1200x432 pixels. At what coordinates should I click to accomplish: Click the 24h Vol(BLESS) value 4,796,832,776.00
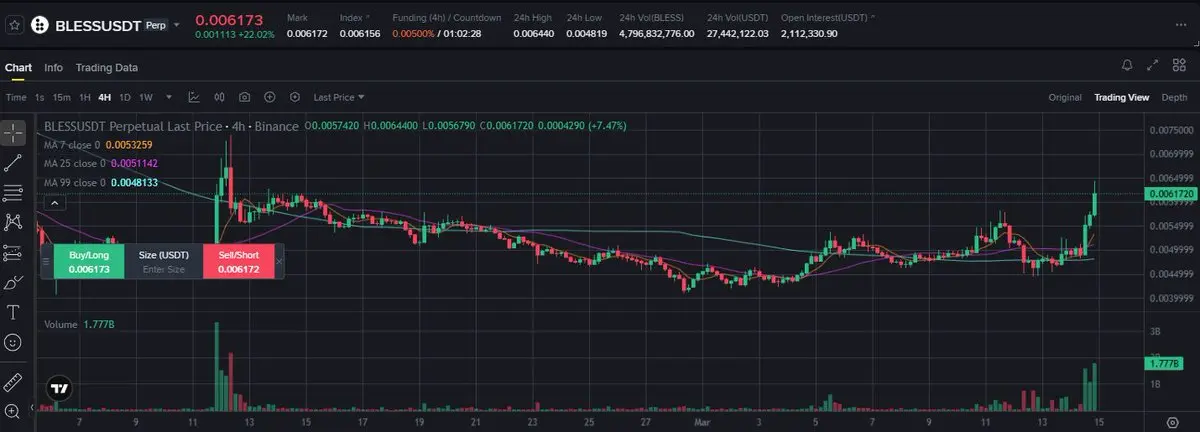[x=657, y=33]
